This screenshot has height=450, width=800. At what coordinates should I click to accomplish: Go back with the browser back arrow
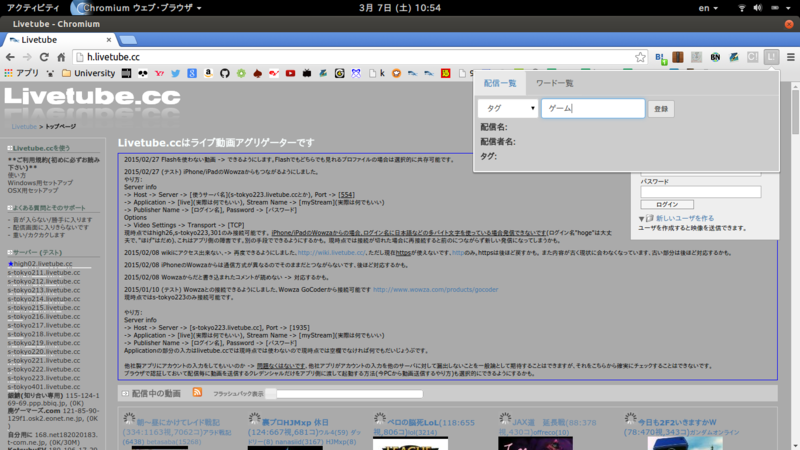(x=10, y=57)
